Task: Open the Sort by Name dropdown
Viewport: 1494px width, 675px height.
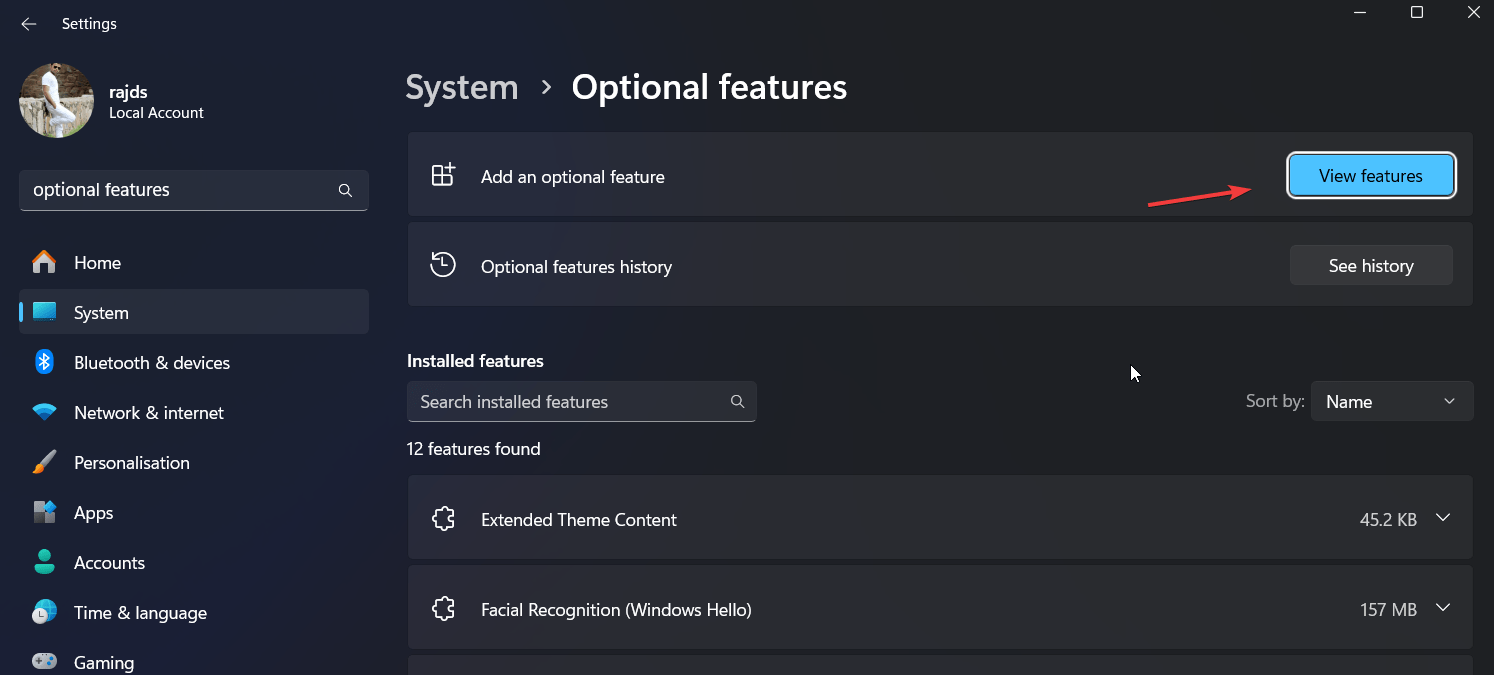Action: tap(1392, 401)
